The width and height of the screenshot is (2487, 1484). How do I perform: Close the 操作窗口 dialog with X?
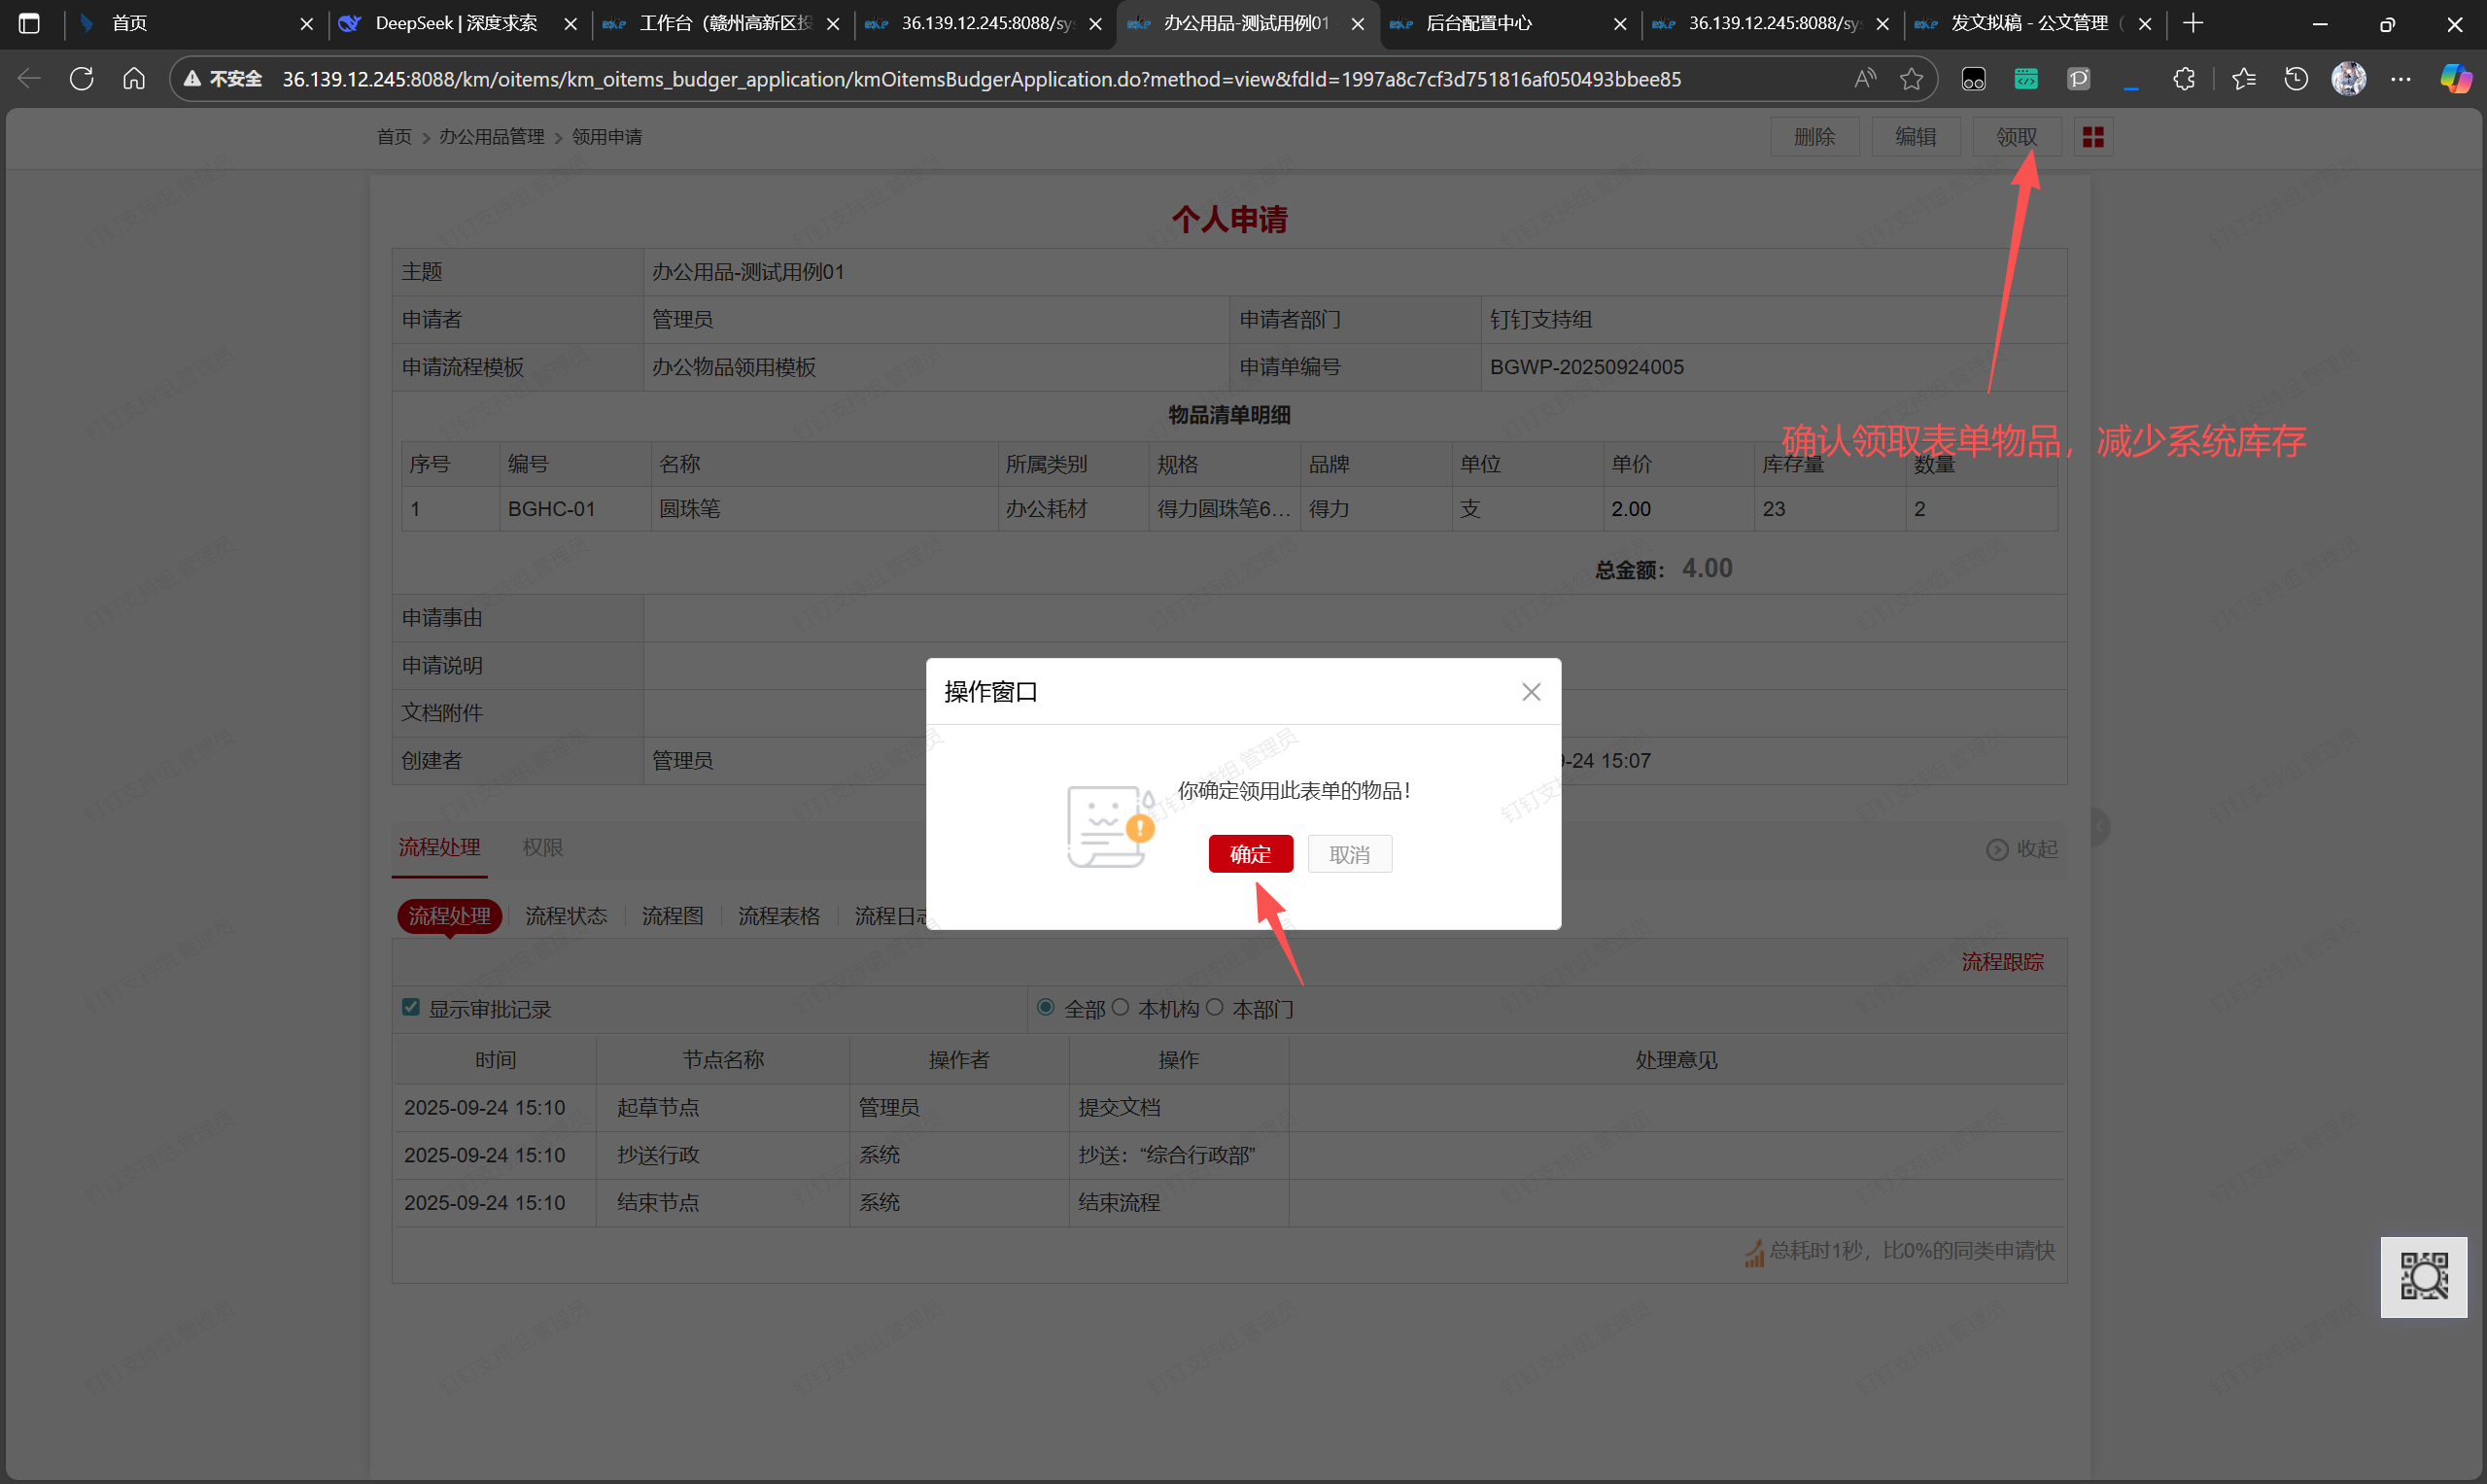[x=1530, y=692]
